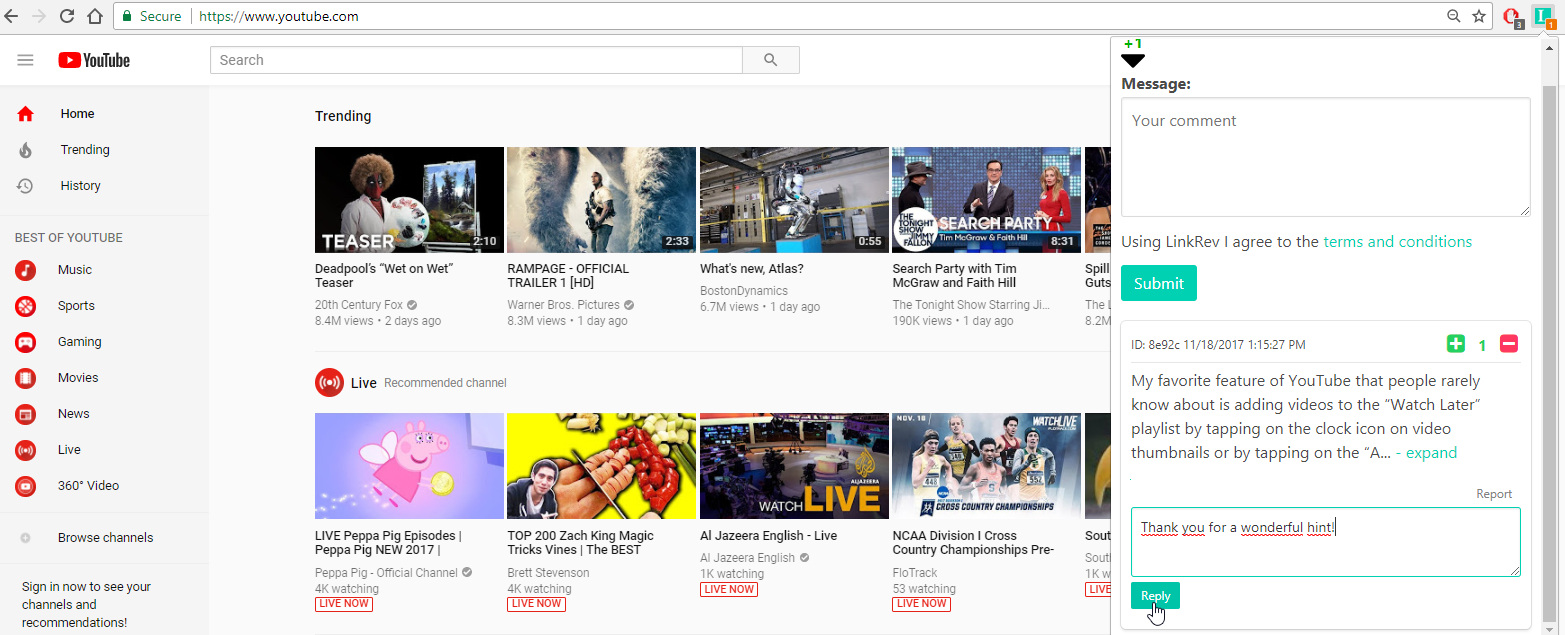Click the Reply button
Viewport: 1565px width, 635px height.
1155,596
